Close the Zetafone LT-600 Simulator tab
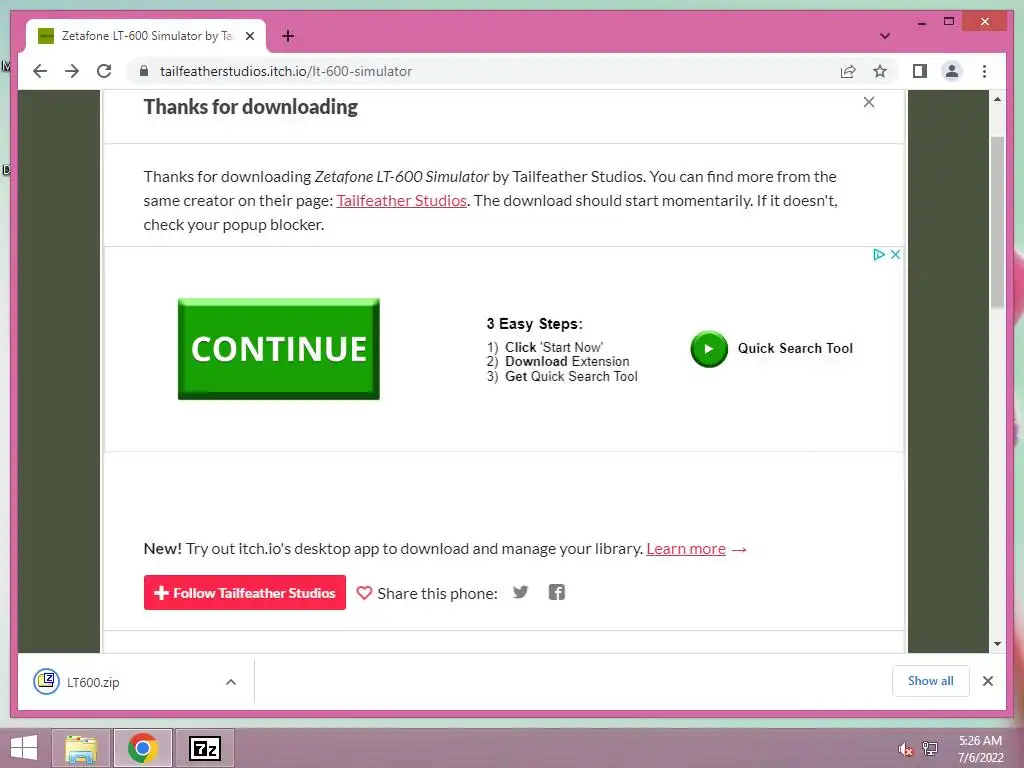Screen dimensions: 1024x768 tap(249, 36)
